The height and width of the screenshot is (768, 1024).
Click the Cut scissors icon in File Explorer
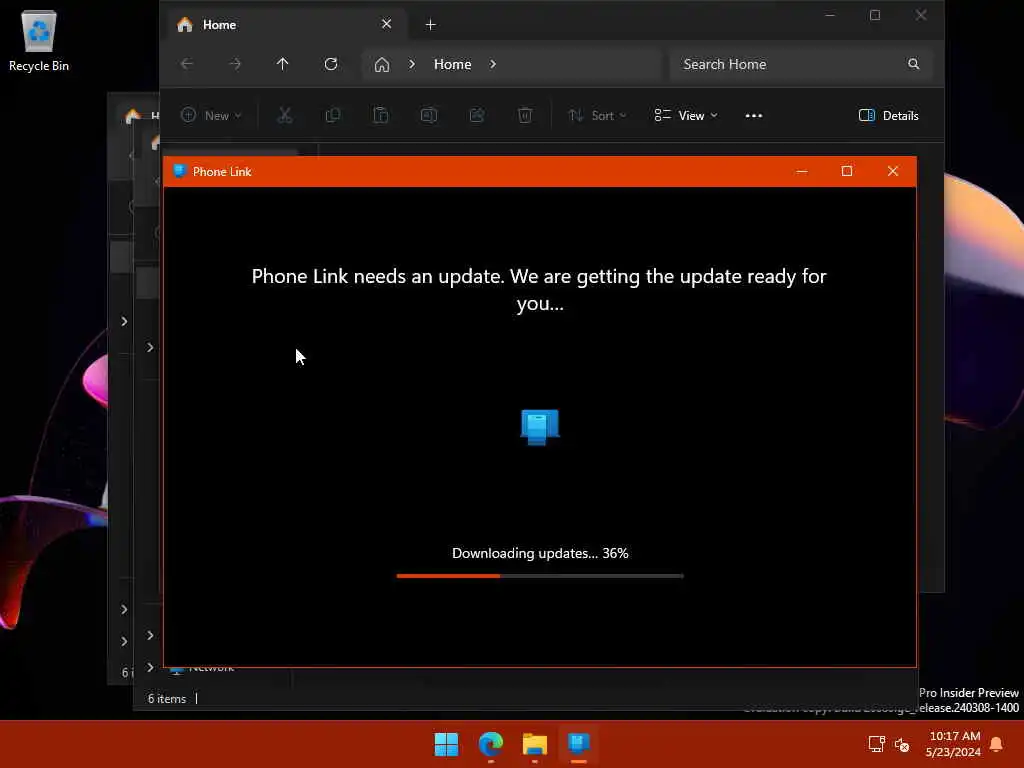coord(285,116)
